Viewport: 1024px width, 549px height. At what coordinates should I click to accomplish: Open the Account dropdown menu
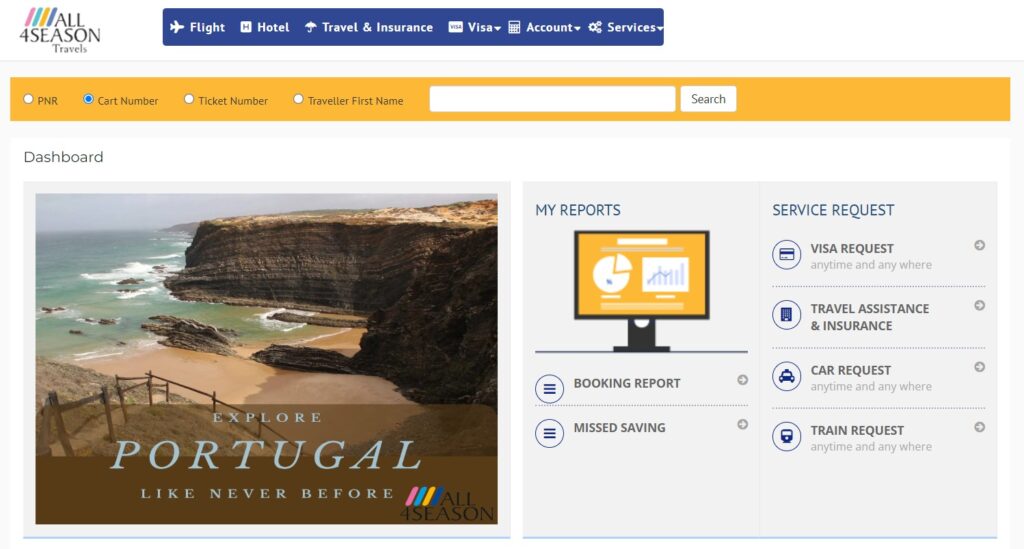pyautogui.click(x=545, y=27)
